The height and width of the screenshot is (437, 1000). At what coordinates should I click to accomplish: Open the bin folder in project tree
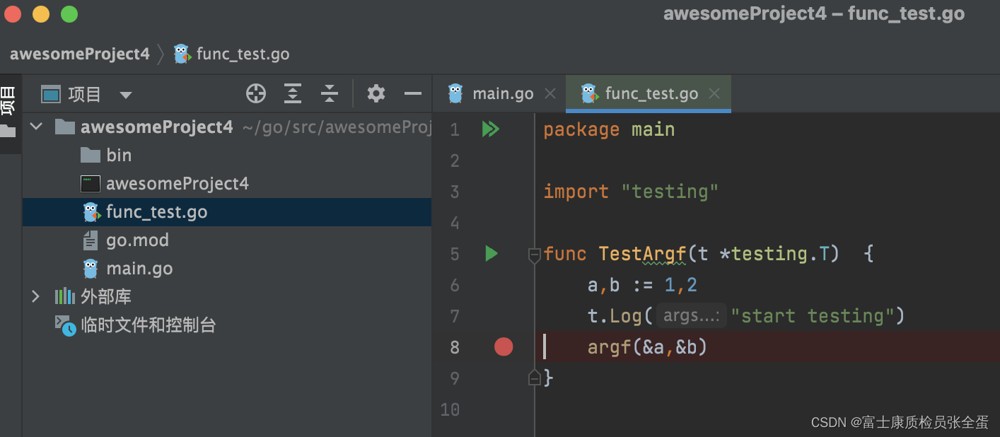coord(118,155)
